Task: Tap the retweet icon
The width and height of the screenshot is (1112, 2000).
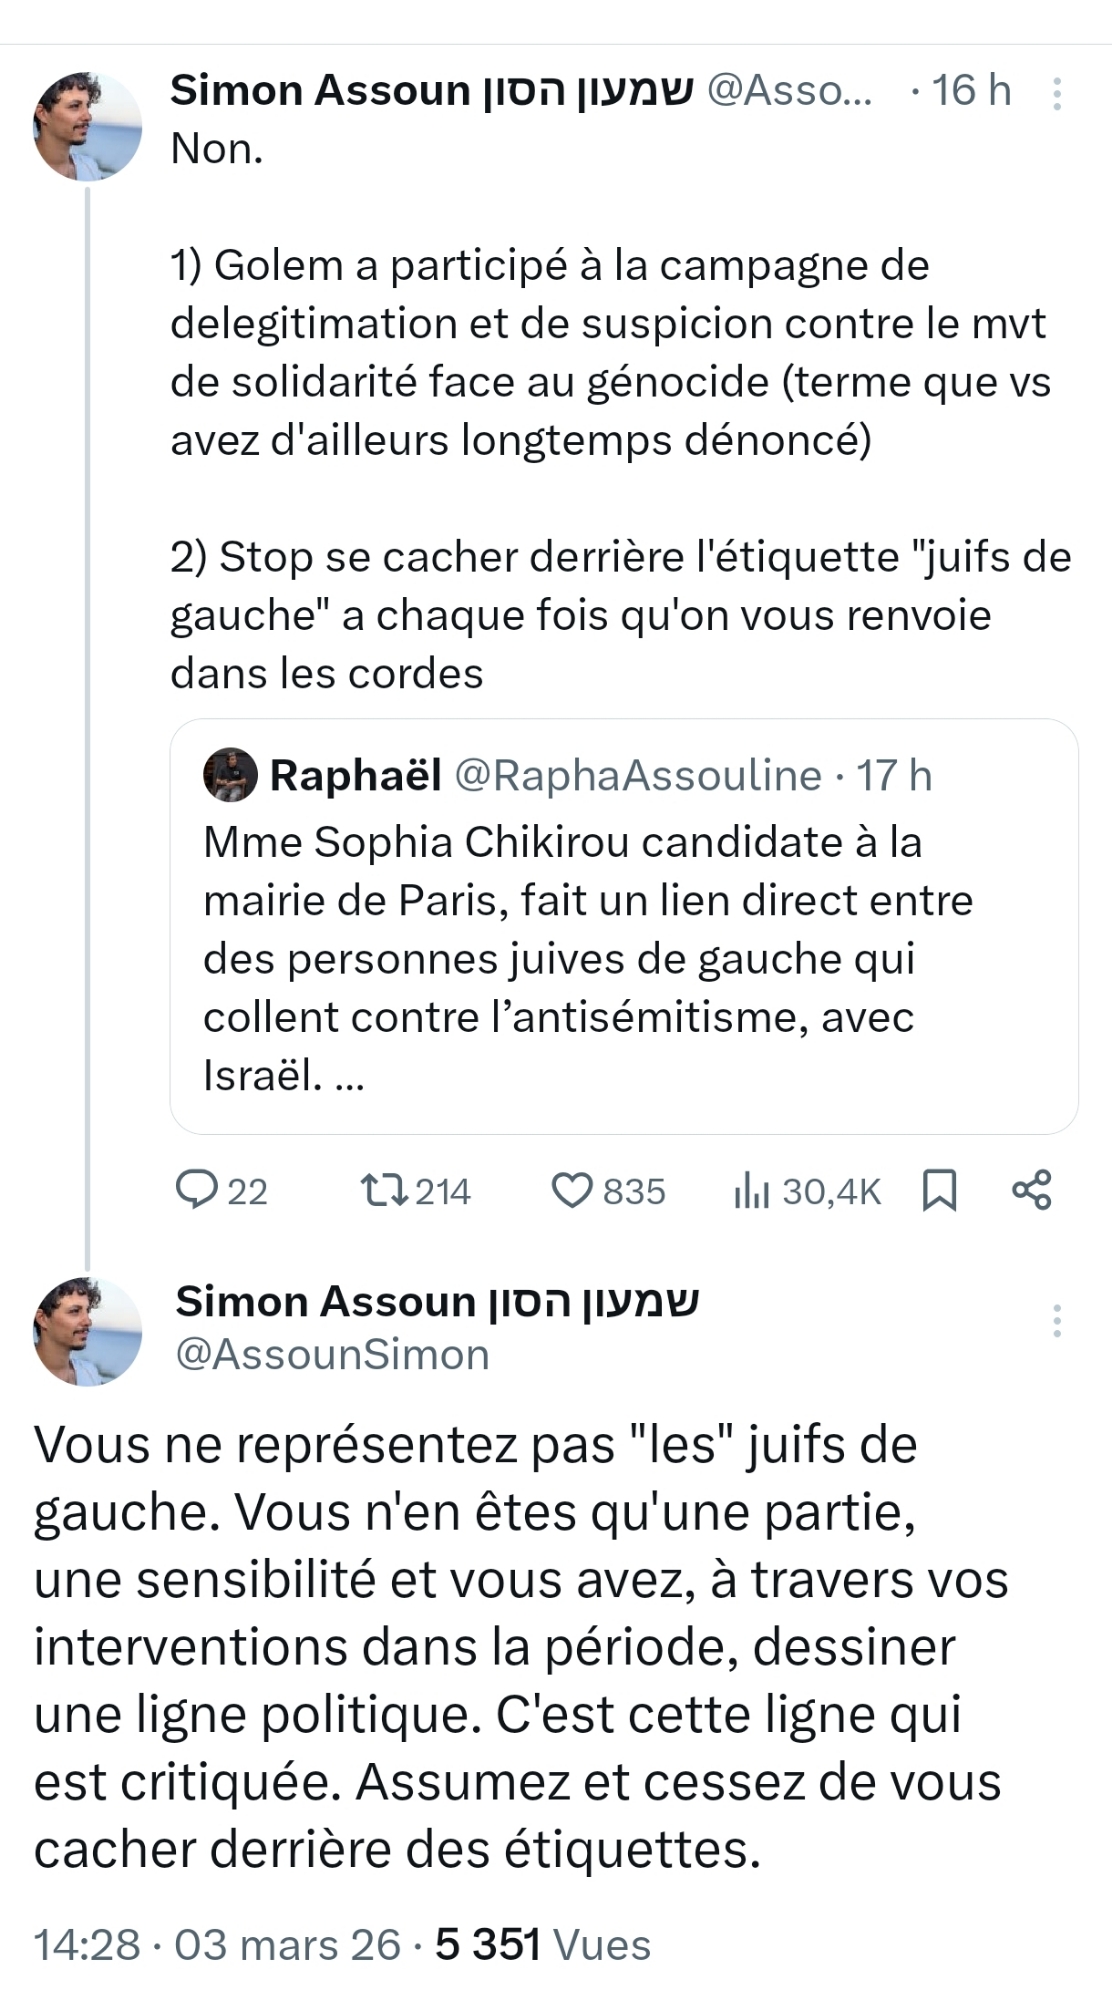Action: pyautogui.click(x=384, y=1190)
